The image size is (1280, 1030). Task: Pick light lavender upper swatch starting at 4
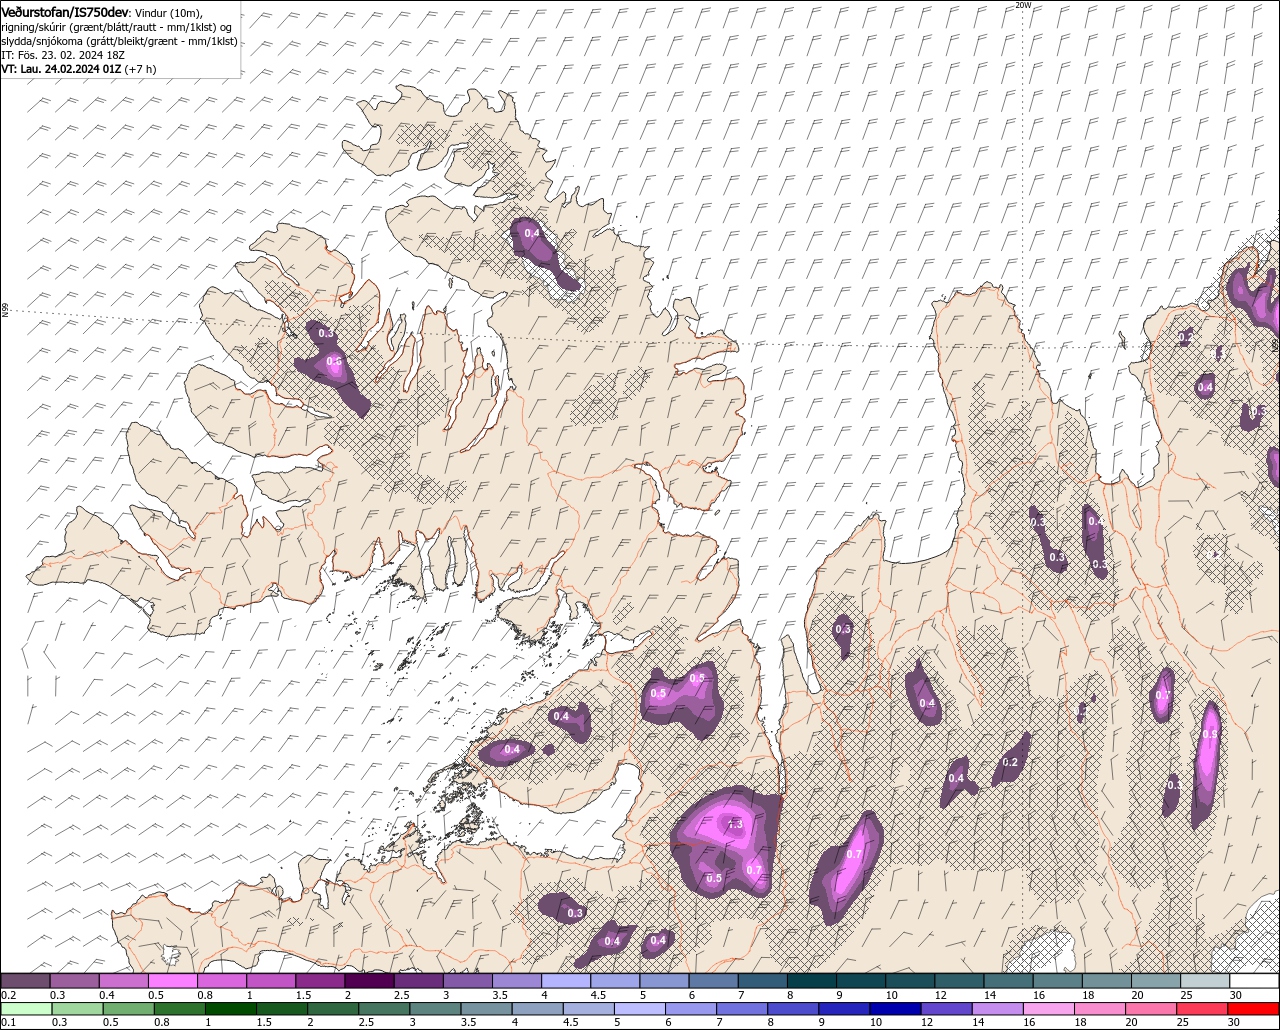566,981
